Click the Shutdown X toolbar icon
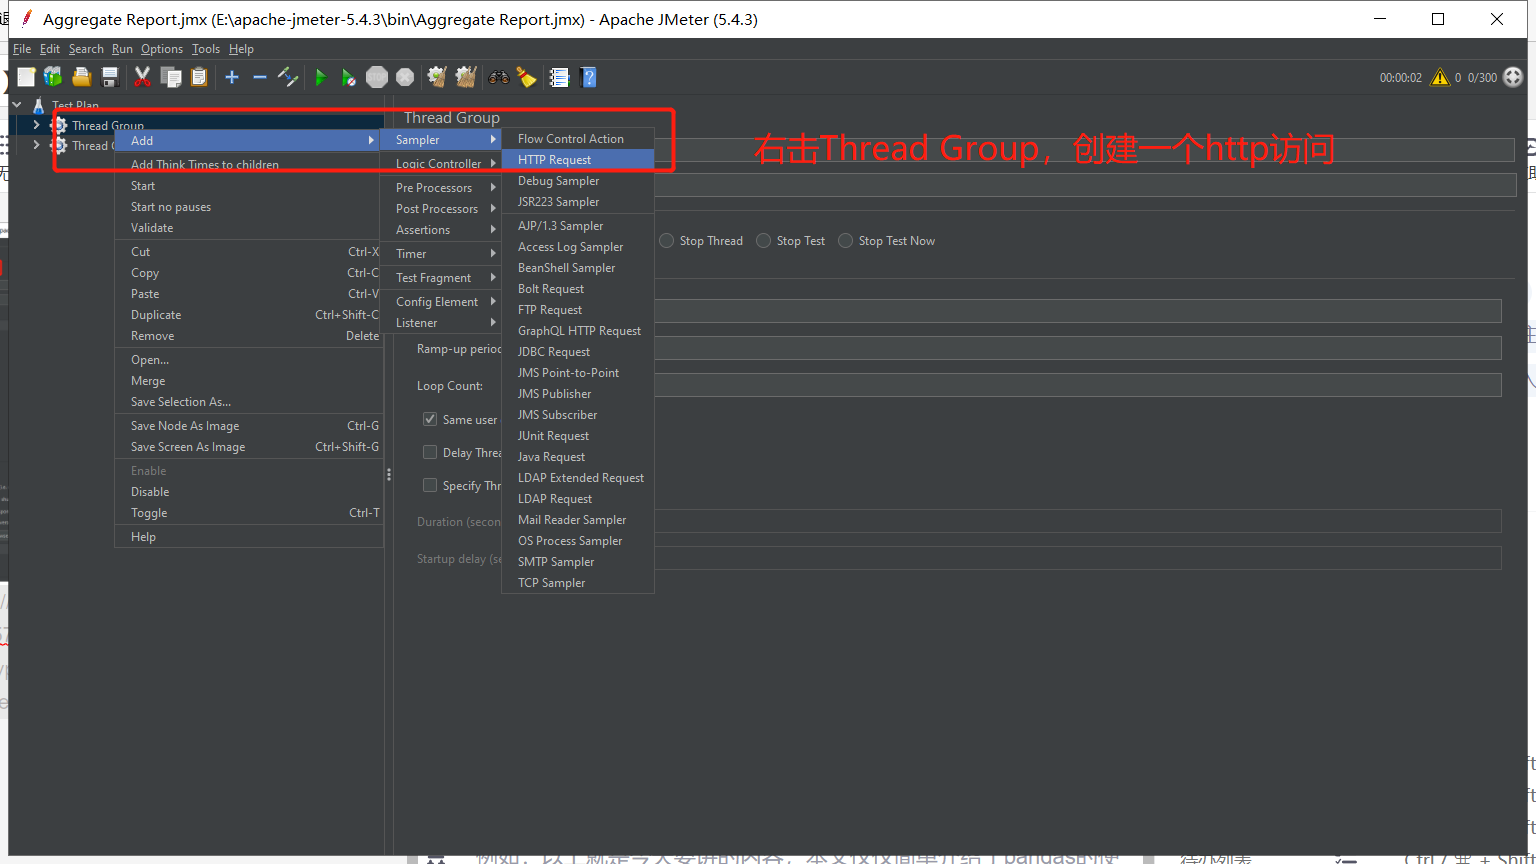 click(405, 77)
